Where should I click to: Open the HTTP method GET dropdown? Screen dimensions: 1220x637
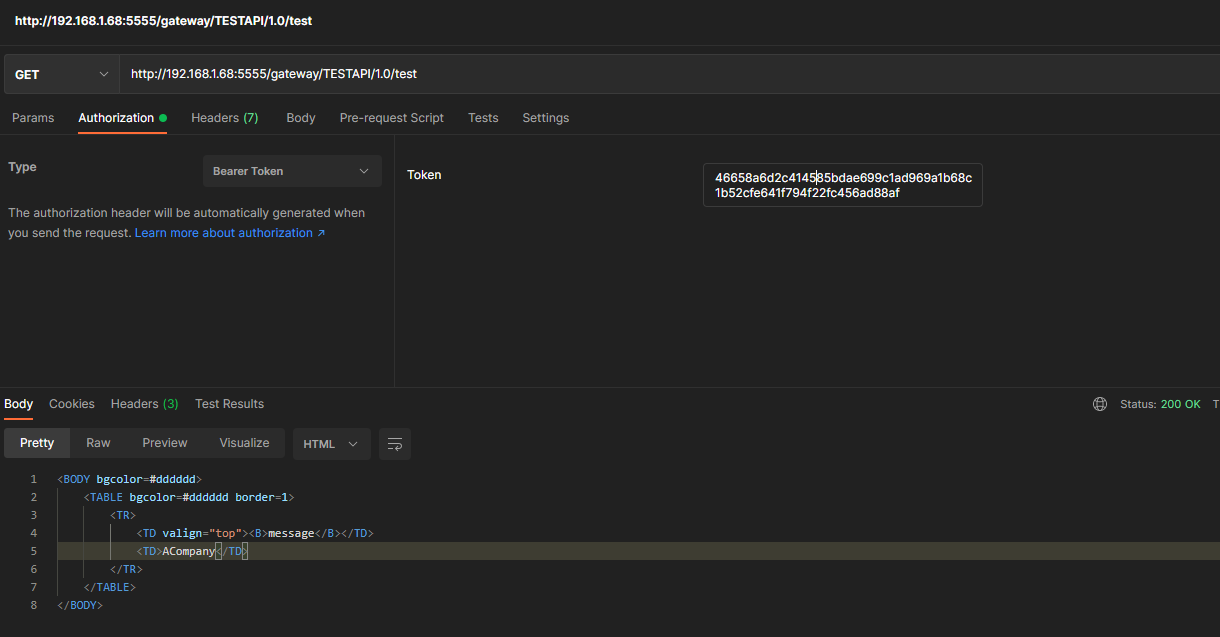(x=61, y=75)
